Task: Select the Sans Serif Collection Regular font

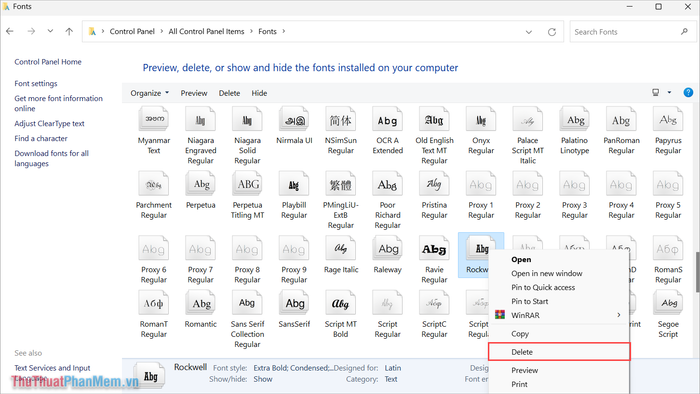Action: click(x=247, y=319)
